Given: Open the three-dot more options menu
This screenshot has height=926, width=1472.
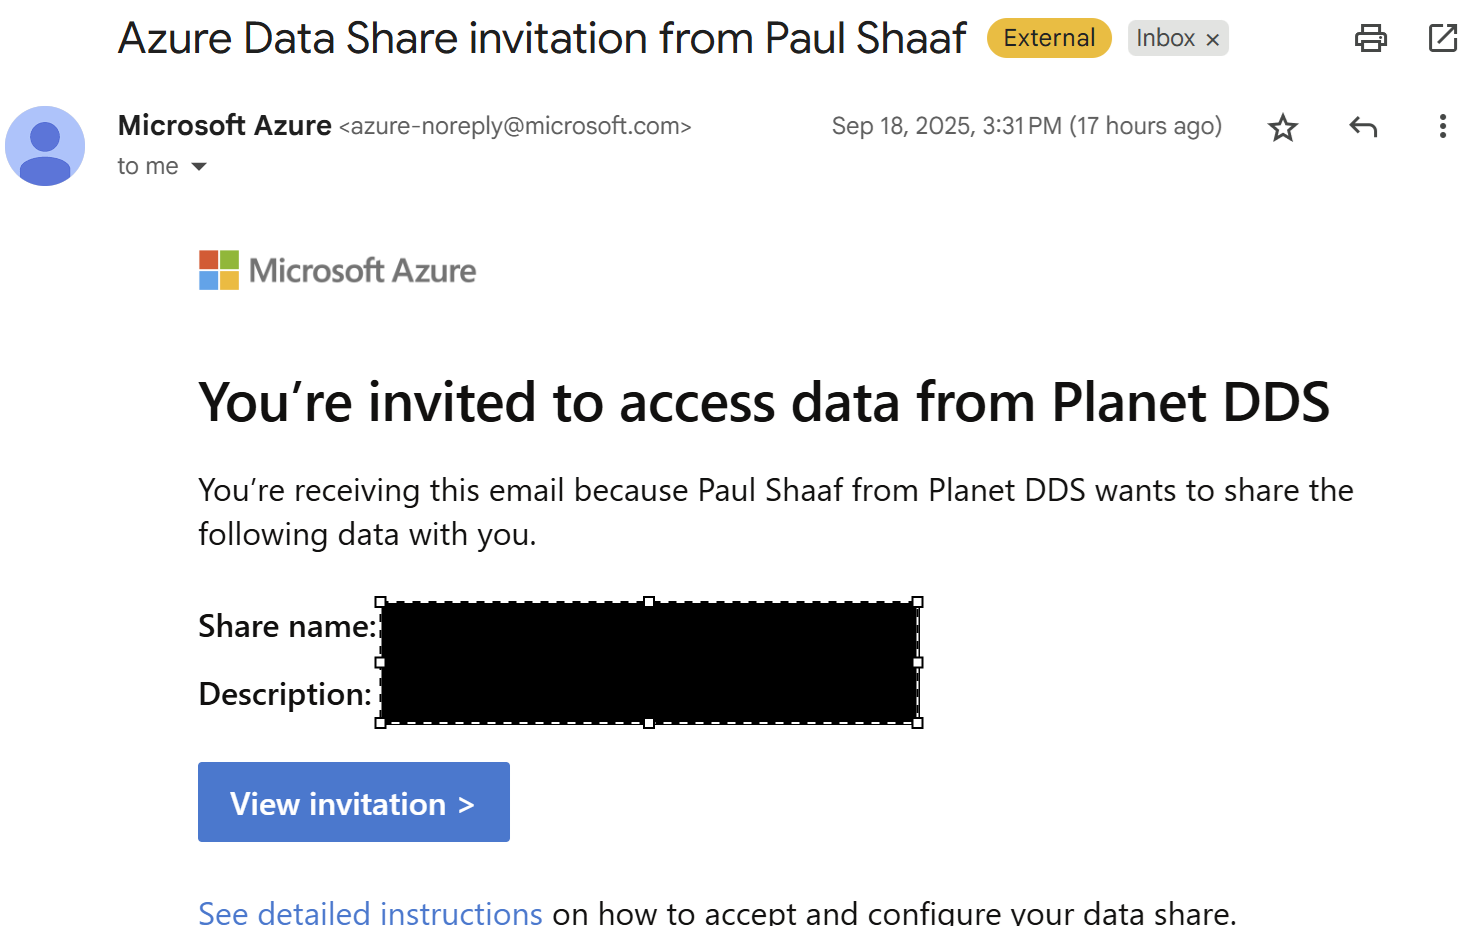Looking at the screenshot, I should point(1442,126).
